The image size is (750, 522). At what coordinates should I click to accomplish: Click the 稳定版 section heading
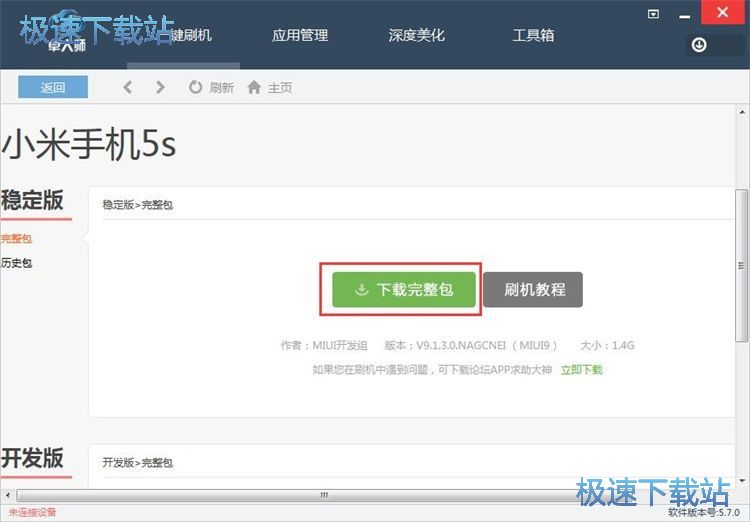click(x=32, y=200)
